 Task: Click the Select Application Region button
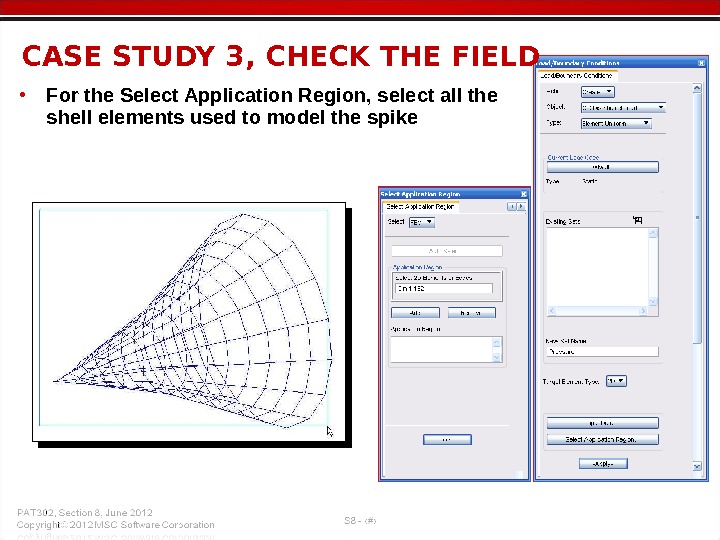tap(602, 439)
